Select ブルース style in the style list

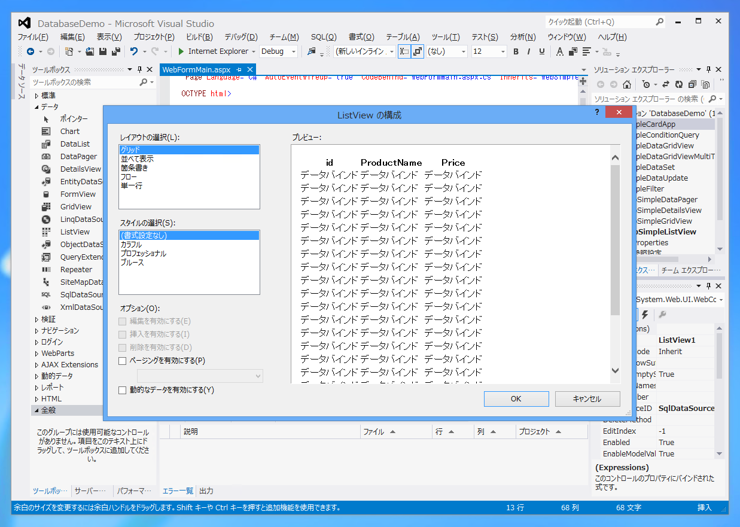(132, 262)
